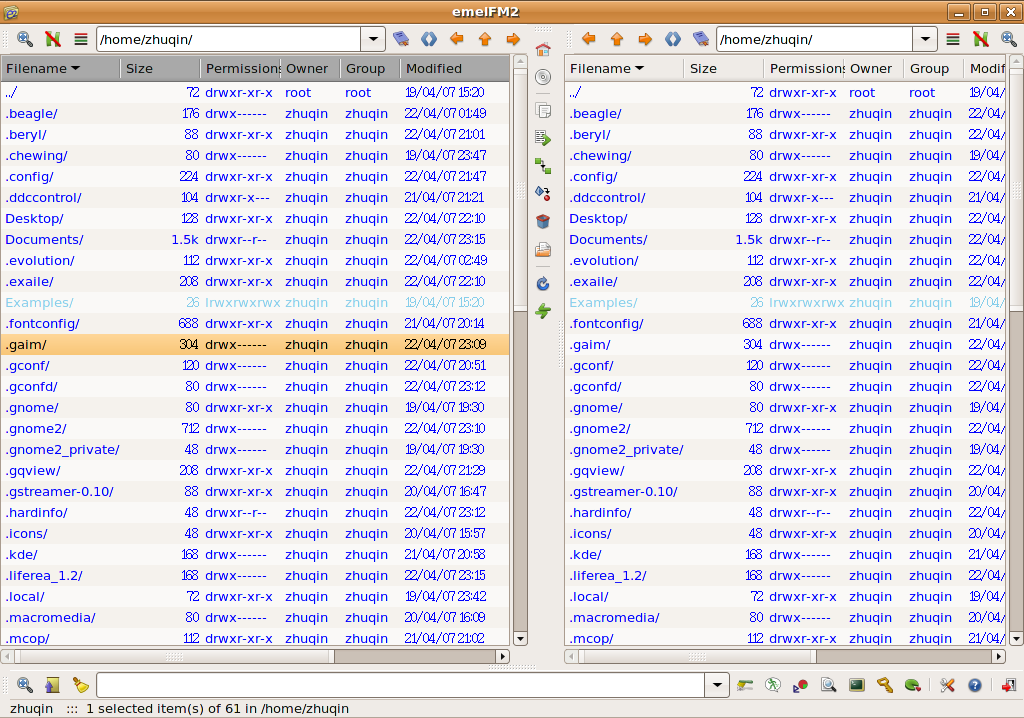
Task: Sort right pane by Size column
Action: click(x=724, y=69)
